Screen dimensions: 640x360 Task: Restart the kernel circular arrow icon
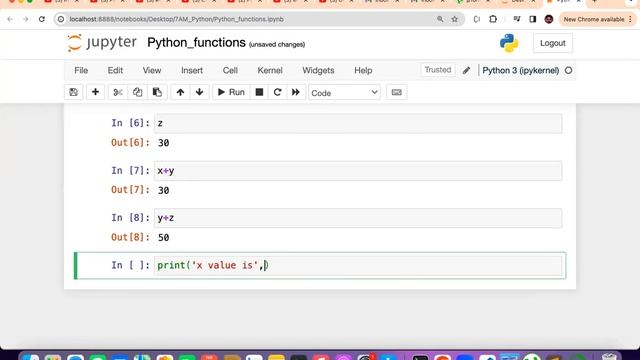278,92
